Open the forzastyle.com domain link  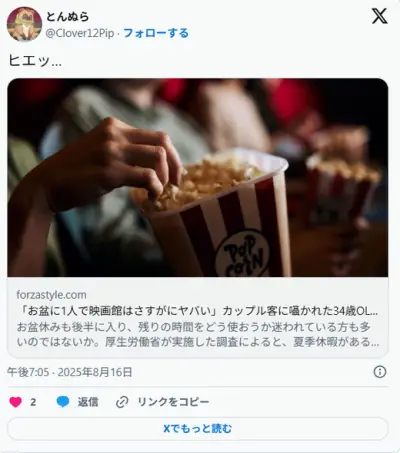pyautogui.click(x=51, y=295)
